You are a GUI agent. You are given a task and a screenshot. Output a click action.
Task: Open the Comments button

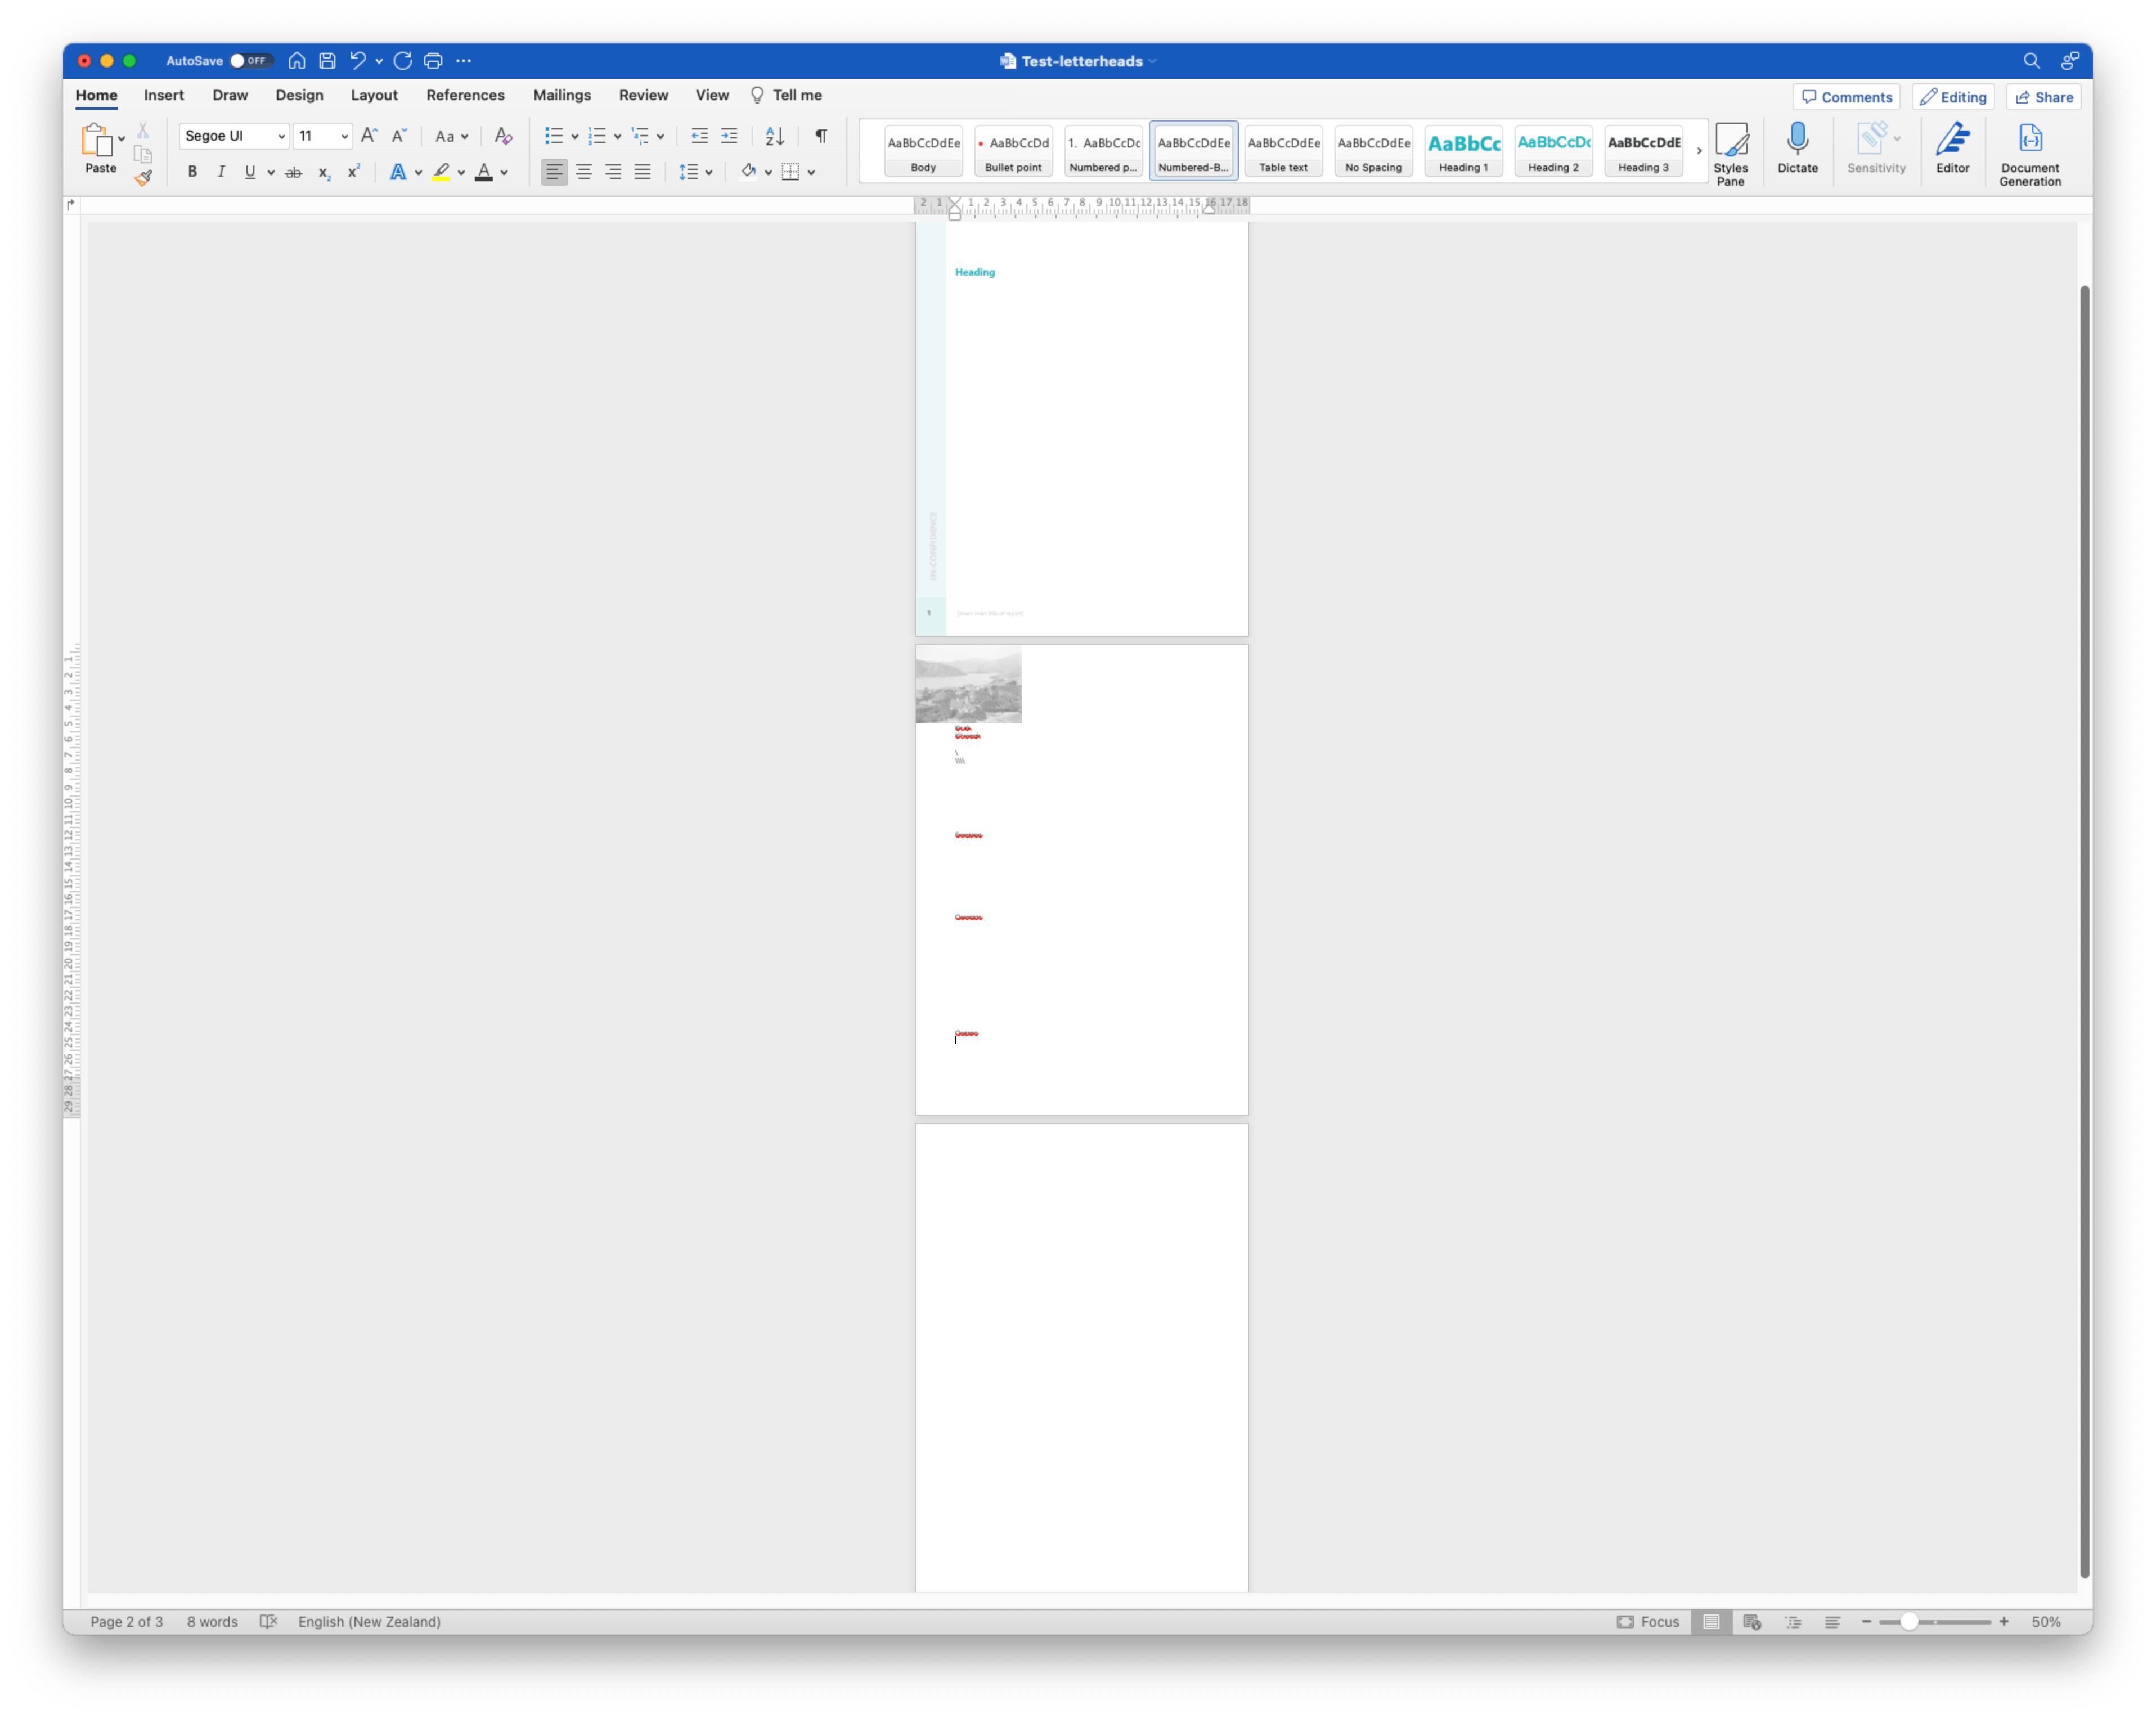(x=1846, y=97)
